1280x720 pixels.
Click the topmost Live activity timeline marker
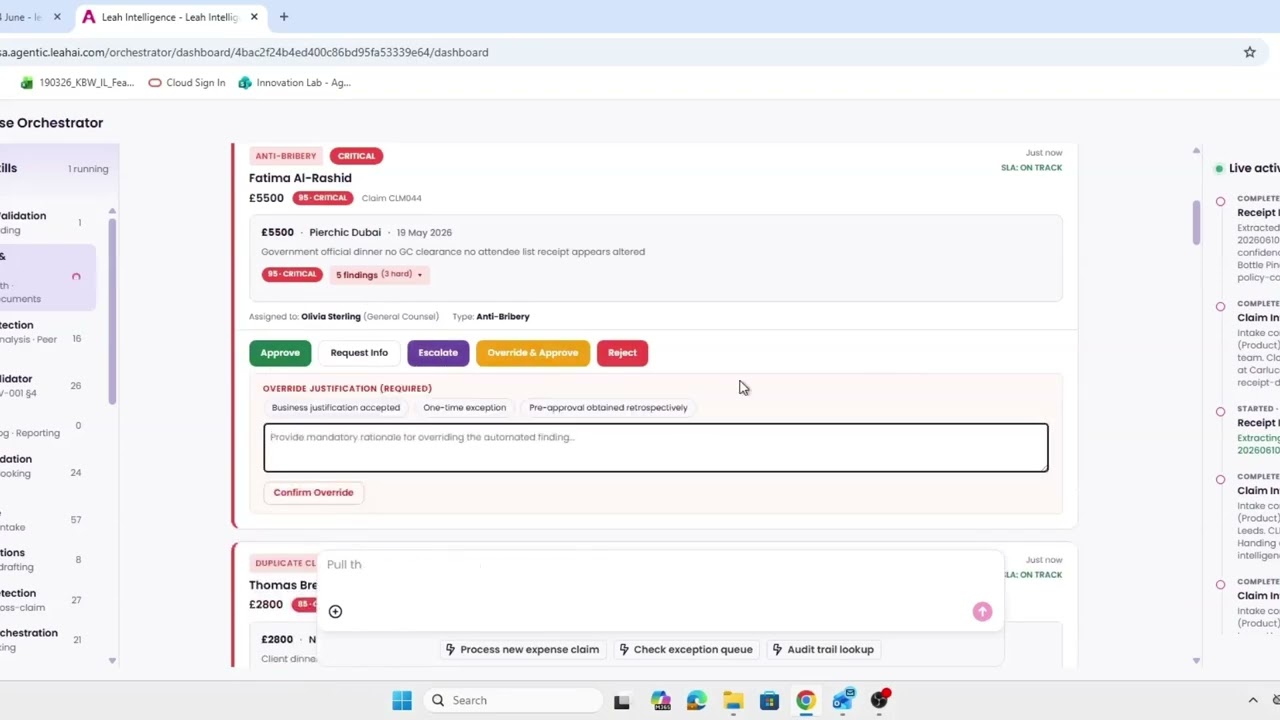(x=1220, y=202)
